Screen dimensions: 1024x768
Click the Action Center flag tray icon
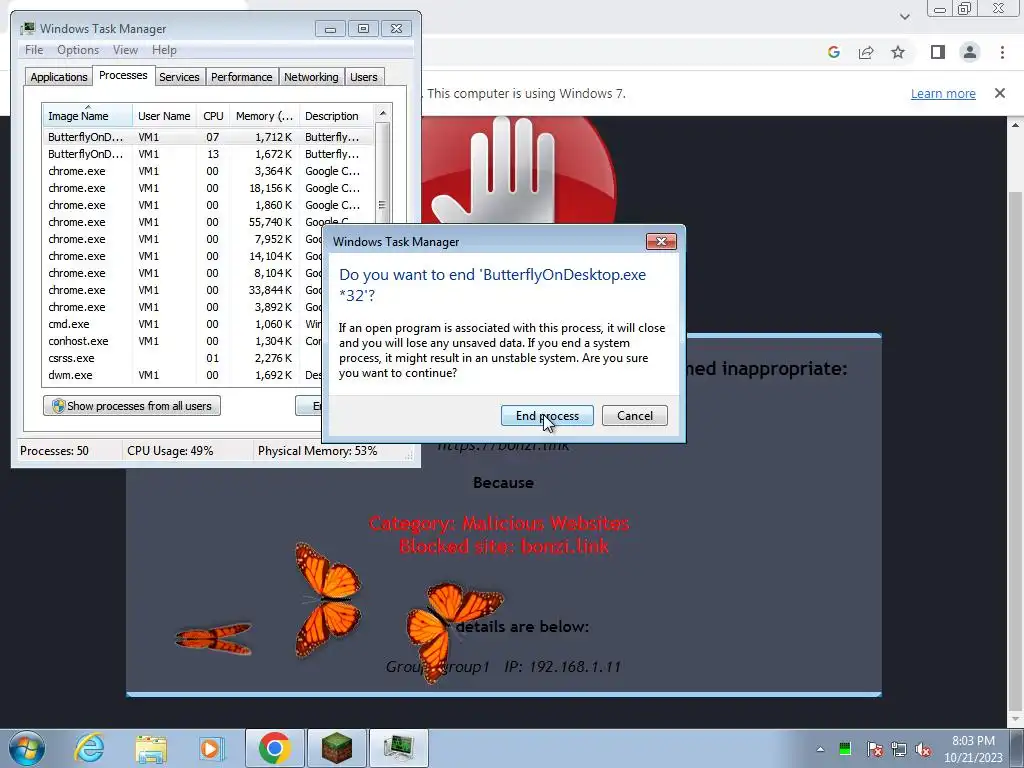(x=874, y=749)
